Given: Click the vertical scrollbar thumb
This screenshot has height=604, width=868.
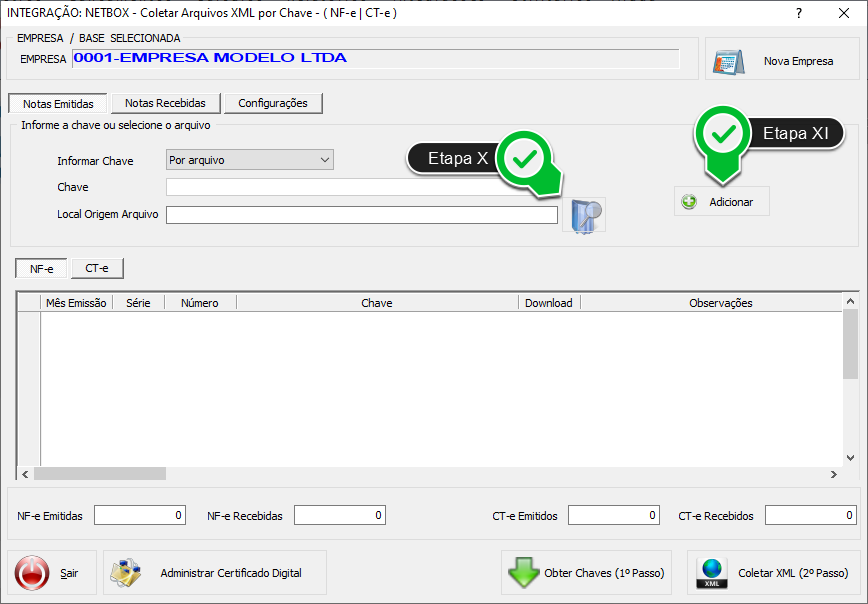Looking at the screenshot, I should coord(850,344).
